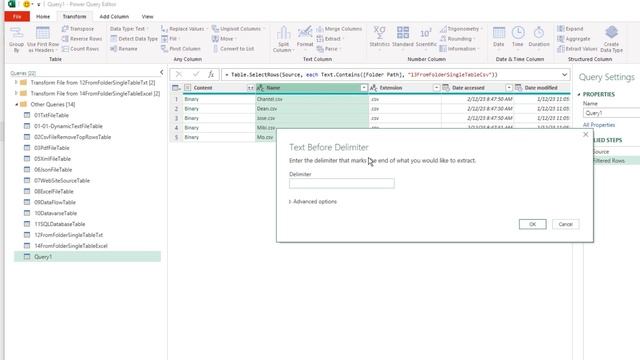Open the Date column tool
This screenshot has width=640, height=360.
499,39
